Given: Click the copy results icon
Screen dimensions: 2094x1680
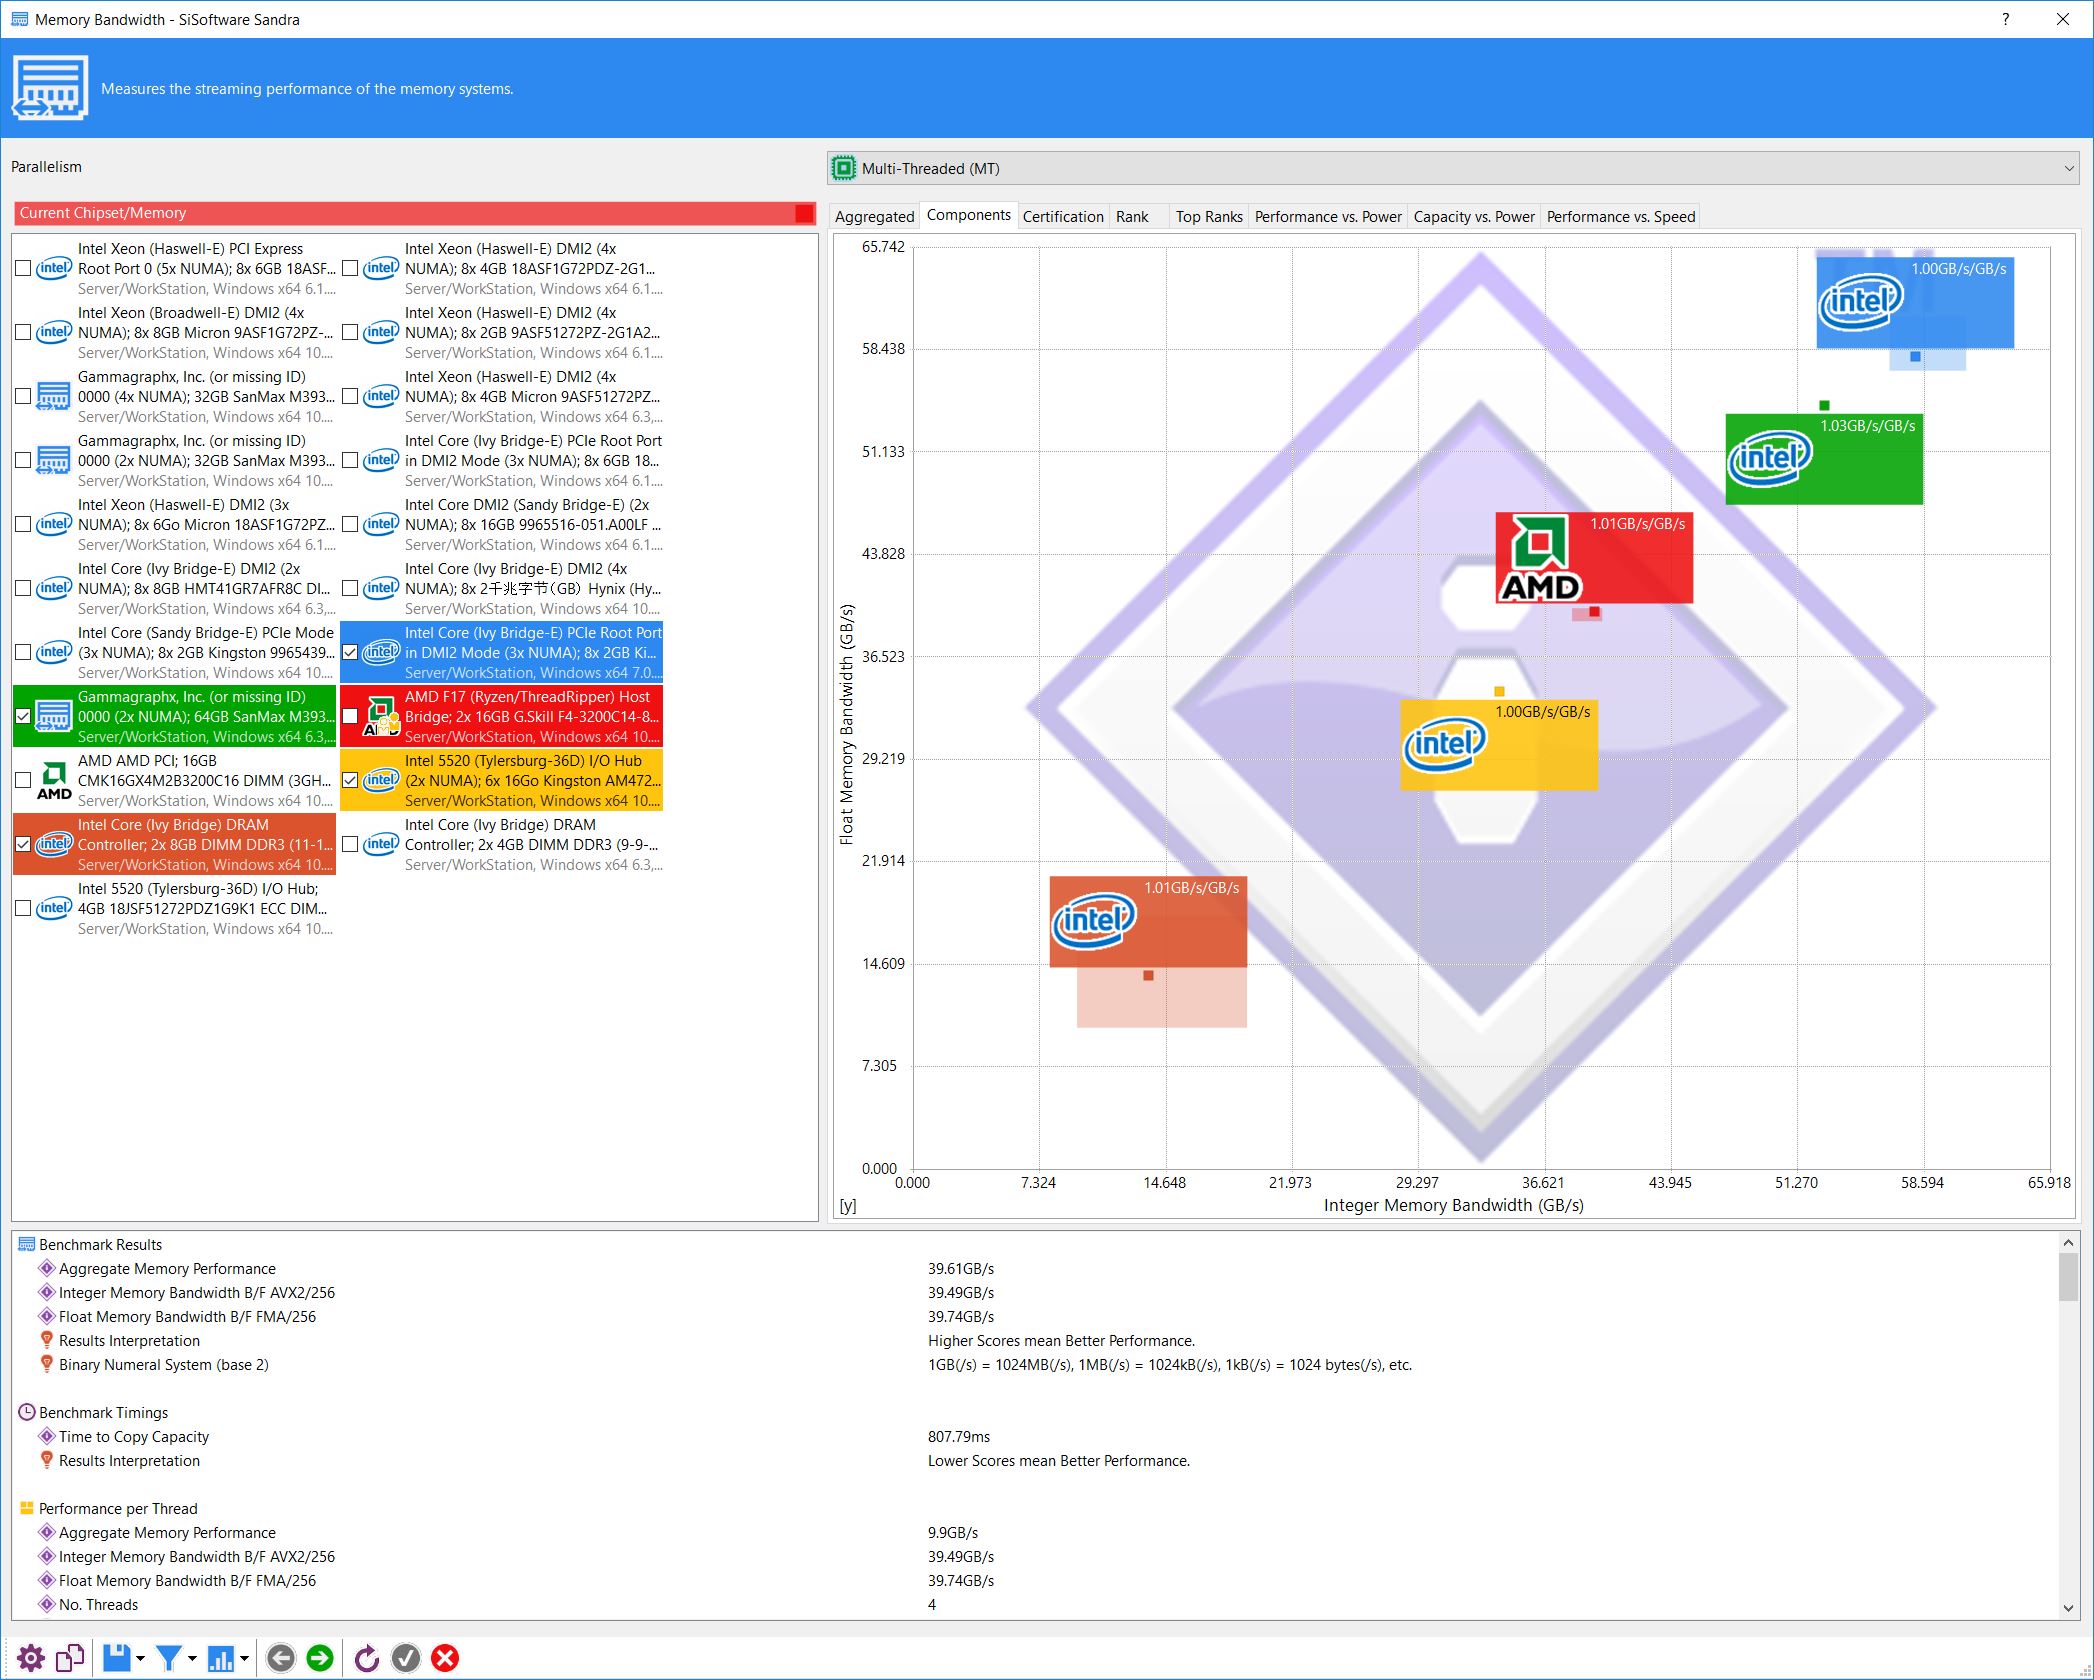Looking at the screenshot, I should (70, 1658).
